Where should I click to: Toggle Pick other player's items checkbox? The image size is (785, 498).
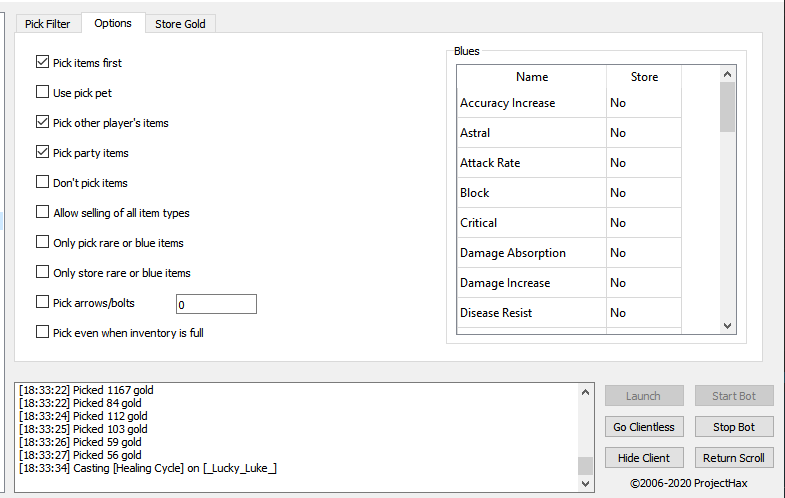click(x=43, y=123)
